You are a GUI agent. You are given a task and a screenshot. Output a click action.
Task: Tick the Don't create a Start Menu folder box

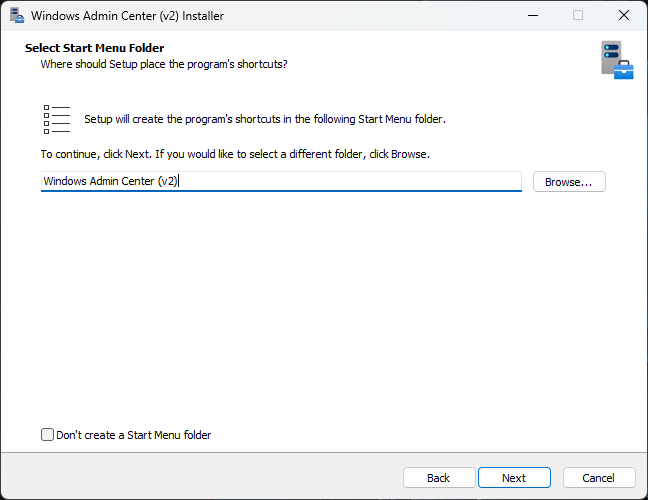pos(47,435)
